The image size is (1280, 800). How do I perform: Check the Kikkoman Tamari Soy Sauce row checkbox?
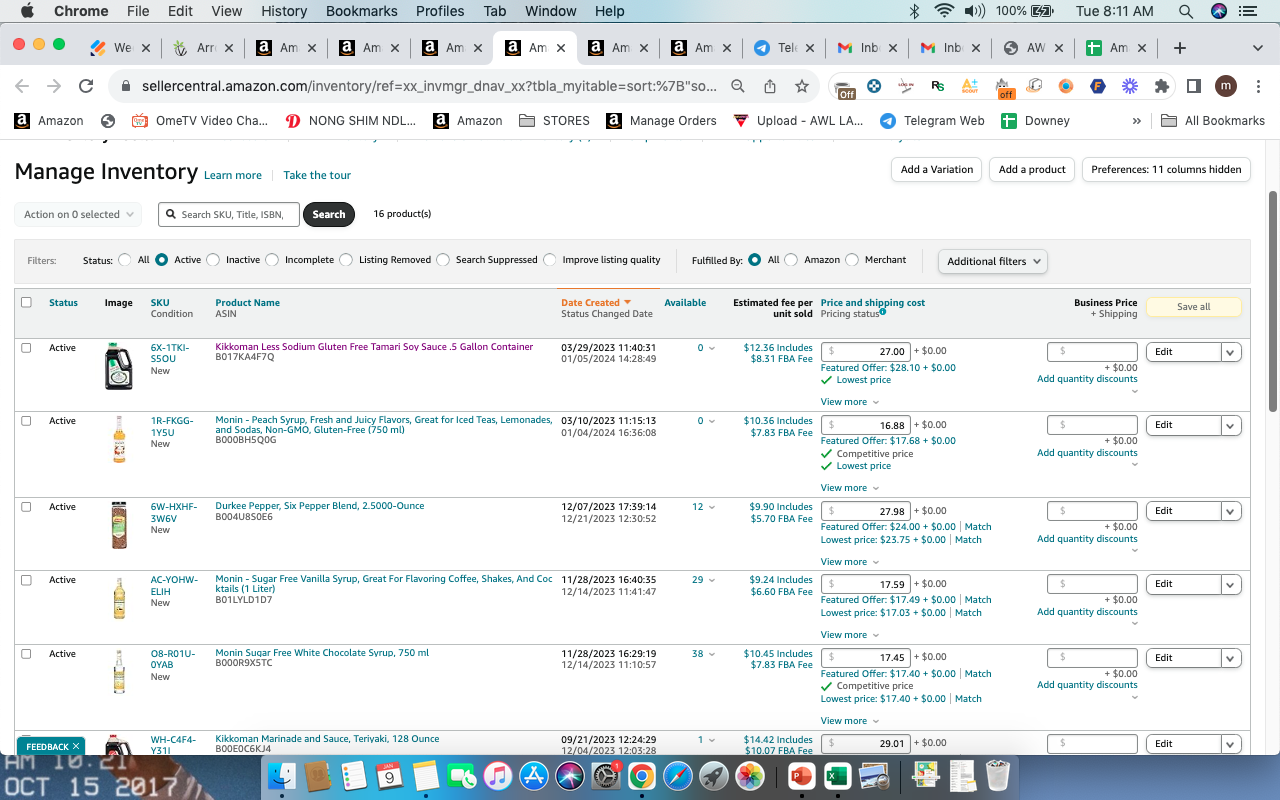[26, 348]
